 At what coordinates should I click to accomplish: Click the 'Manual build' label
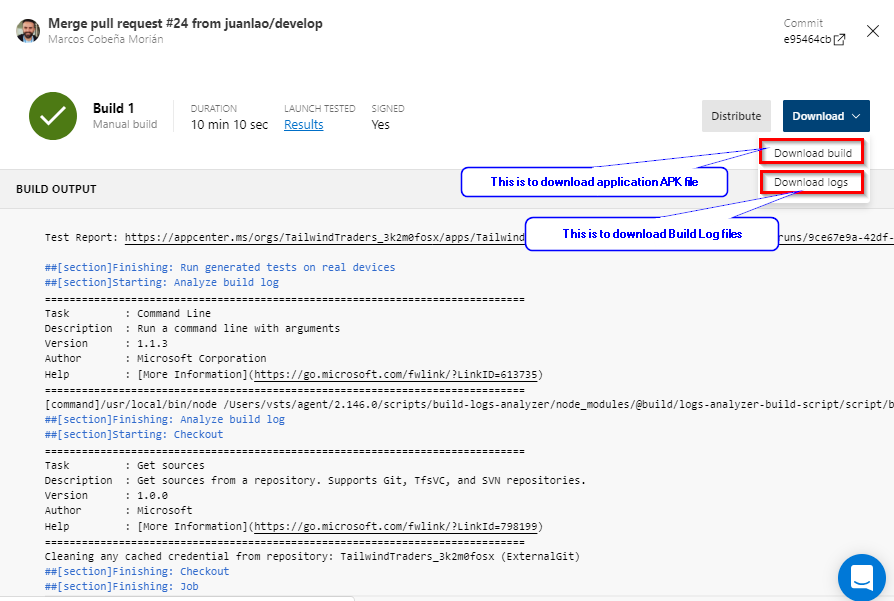[x=125, y=124]
